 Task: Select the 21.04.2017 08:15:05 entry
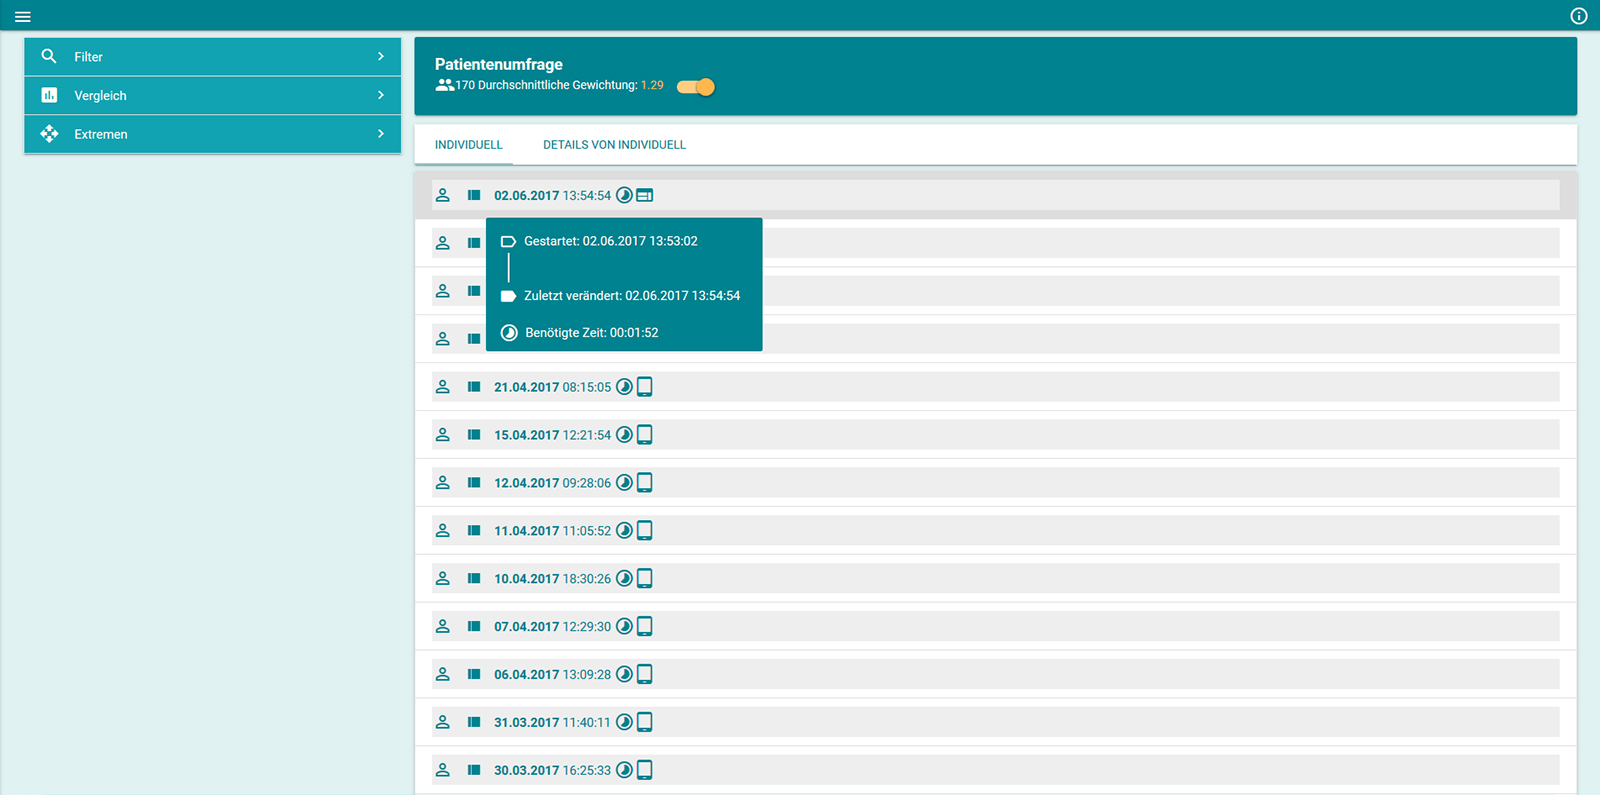[995, 387]
